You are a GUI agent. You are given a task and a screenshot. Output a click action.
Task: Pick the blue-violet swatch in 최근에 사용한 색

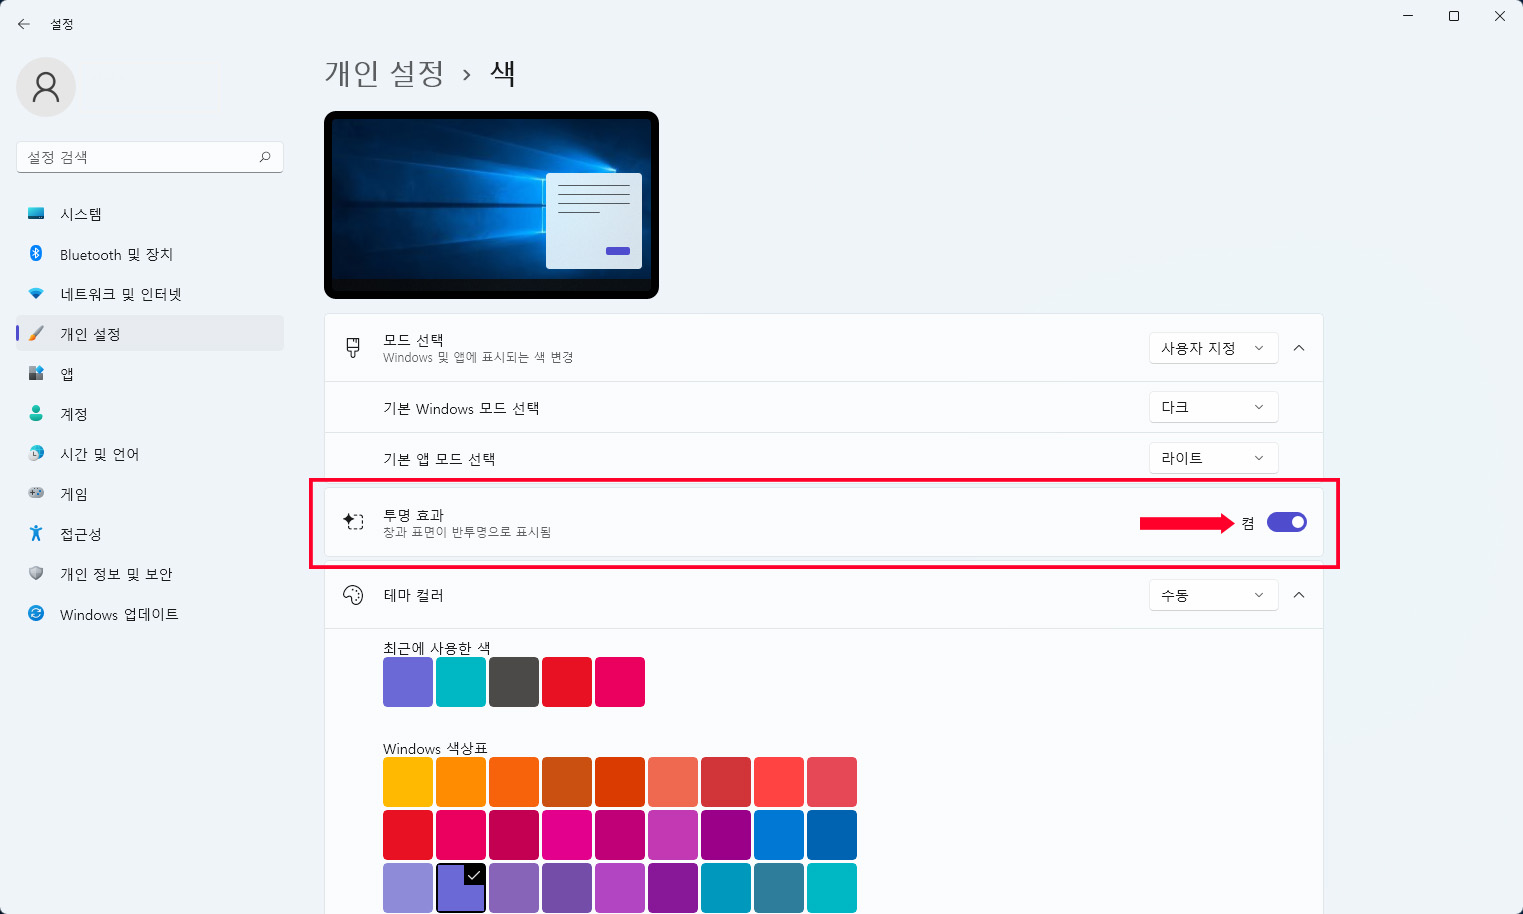(408, 682)
